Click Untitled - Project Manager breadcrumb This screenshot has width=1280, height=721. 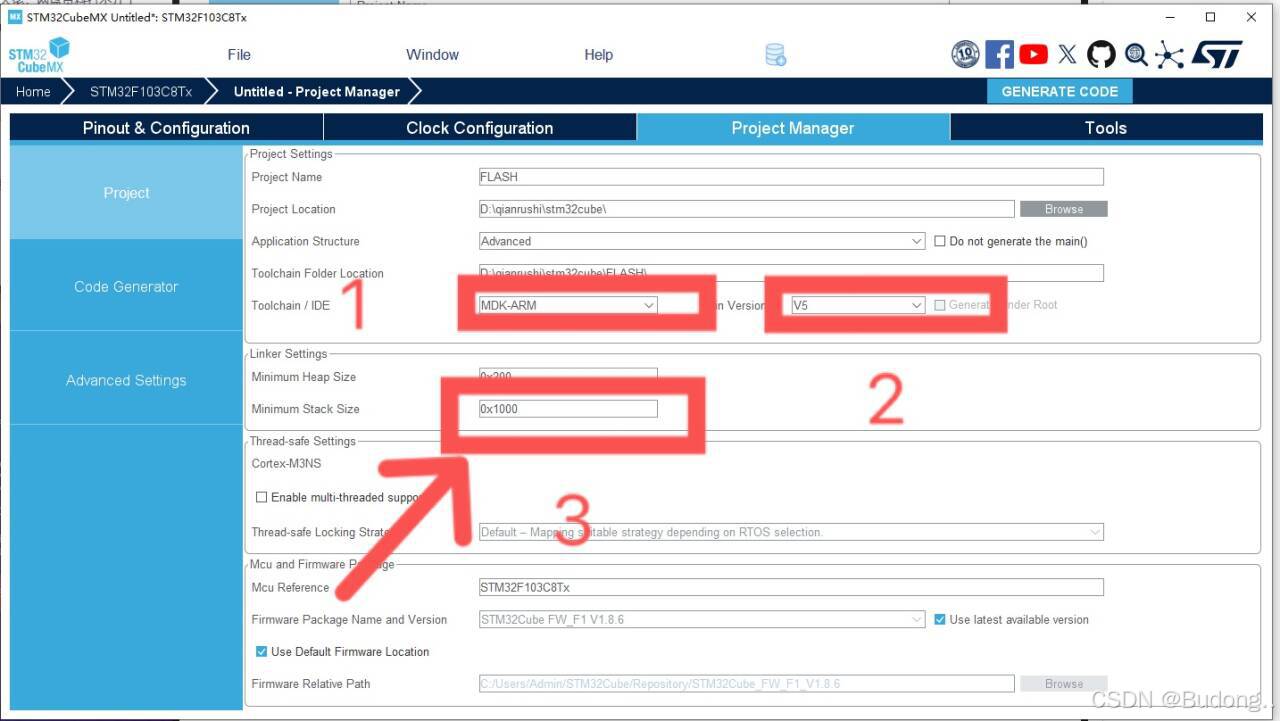(x=317, y=92)
